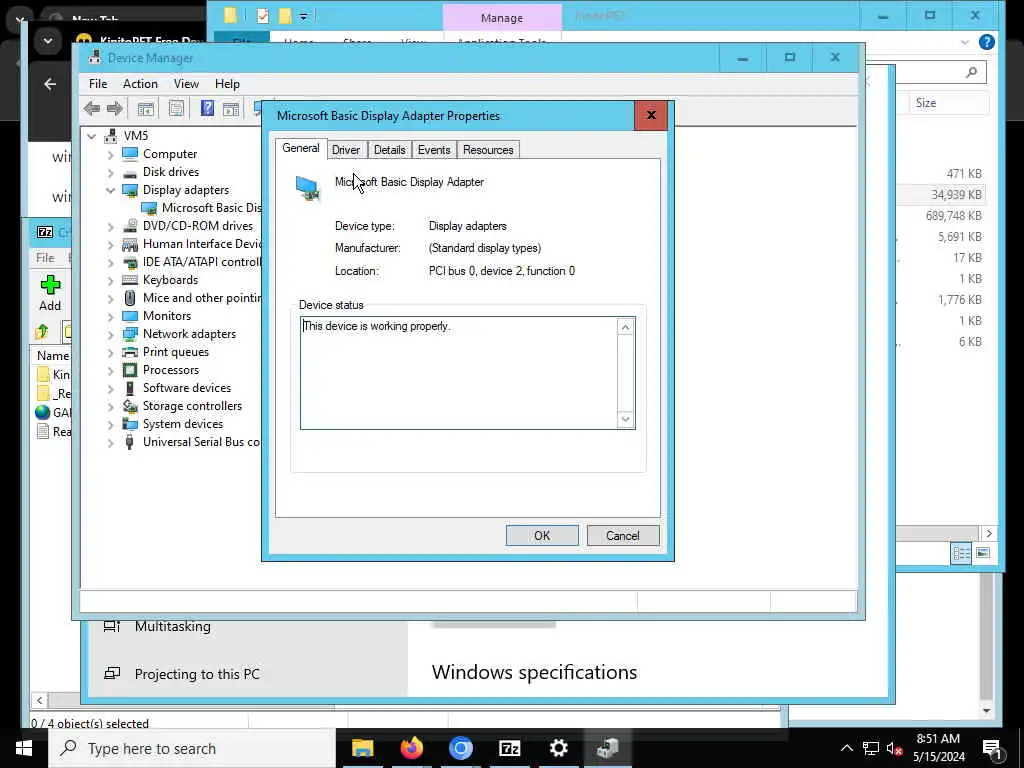Open Multitasking in Settings sidebar
This screenshot has width=1024, height=768.
pos(172,626)
